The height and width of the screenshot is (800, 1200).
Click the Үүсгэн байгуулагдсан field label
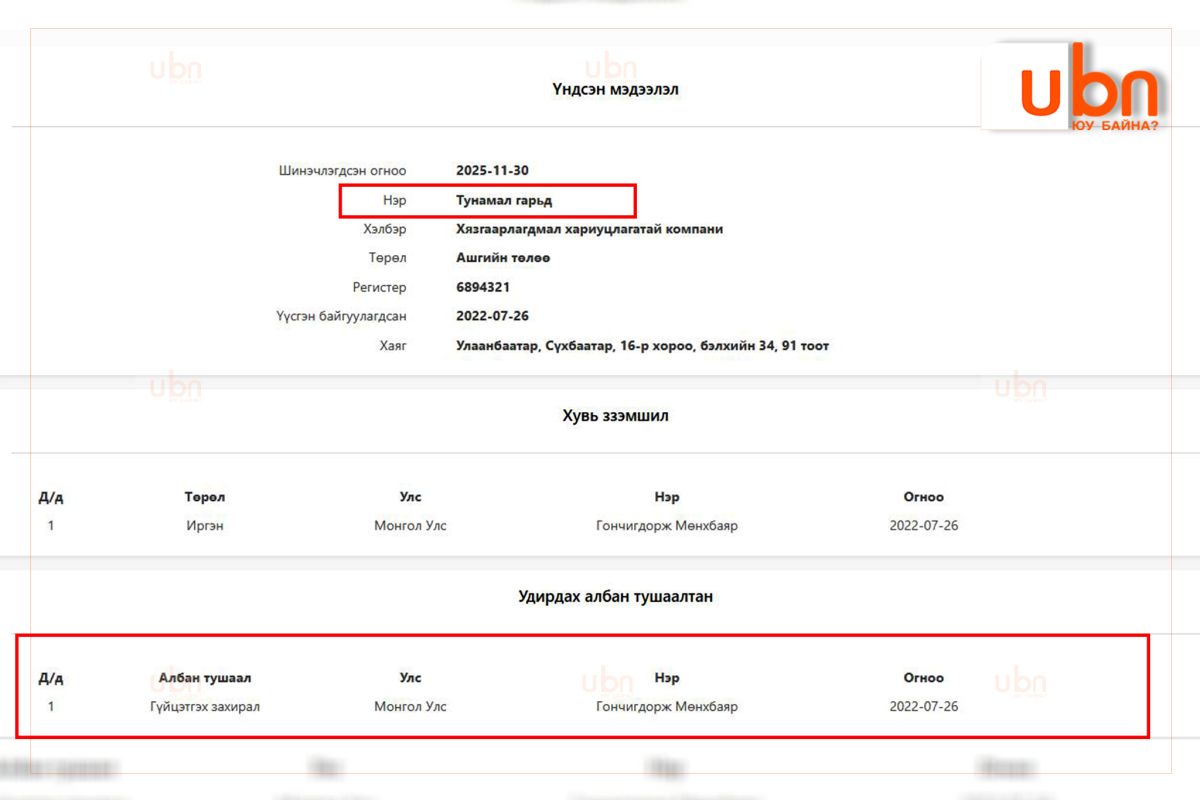pyautogui.click(x=341, y=316)
